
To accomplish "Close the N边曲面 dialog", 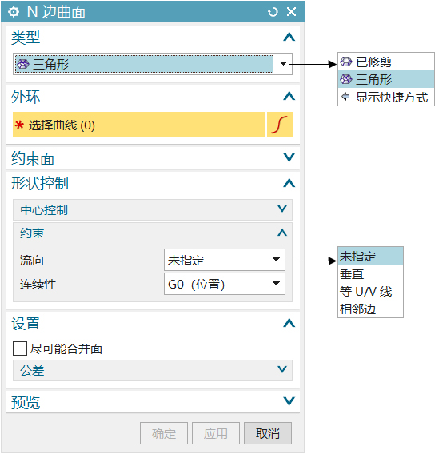I will coord(292,12).
